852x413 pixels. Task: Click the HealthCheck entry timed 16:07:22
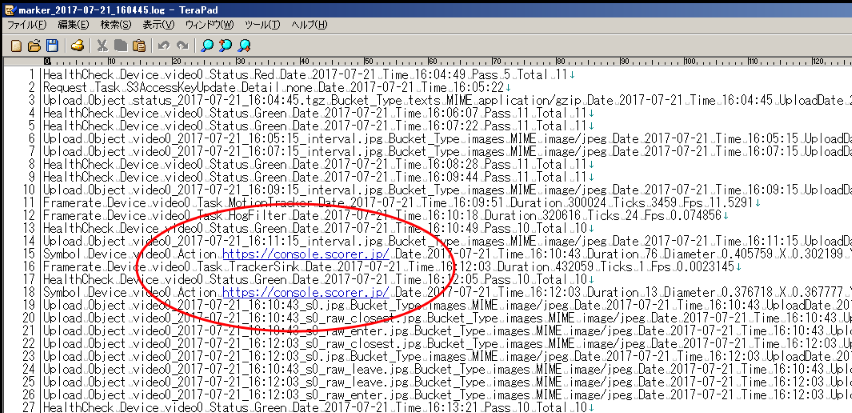[x=318, y=126]
